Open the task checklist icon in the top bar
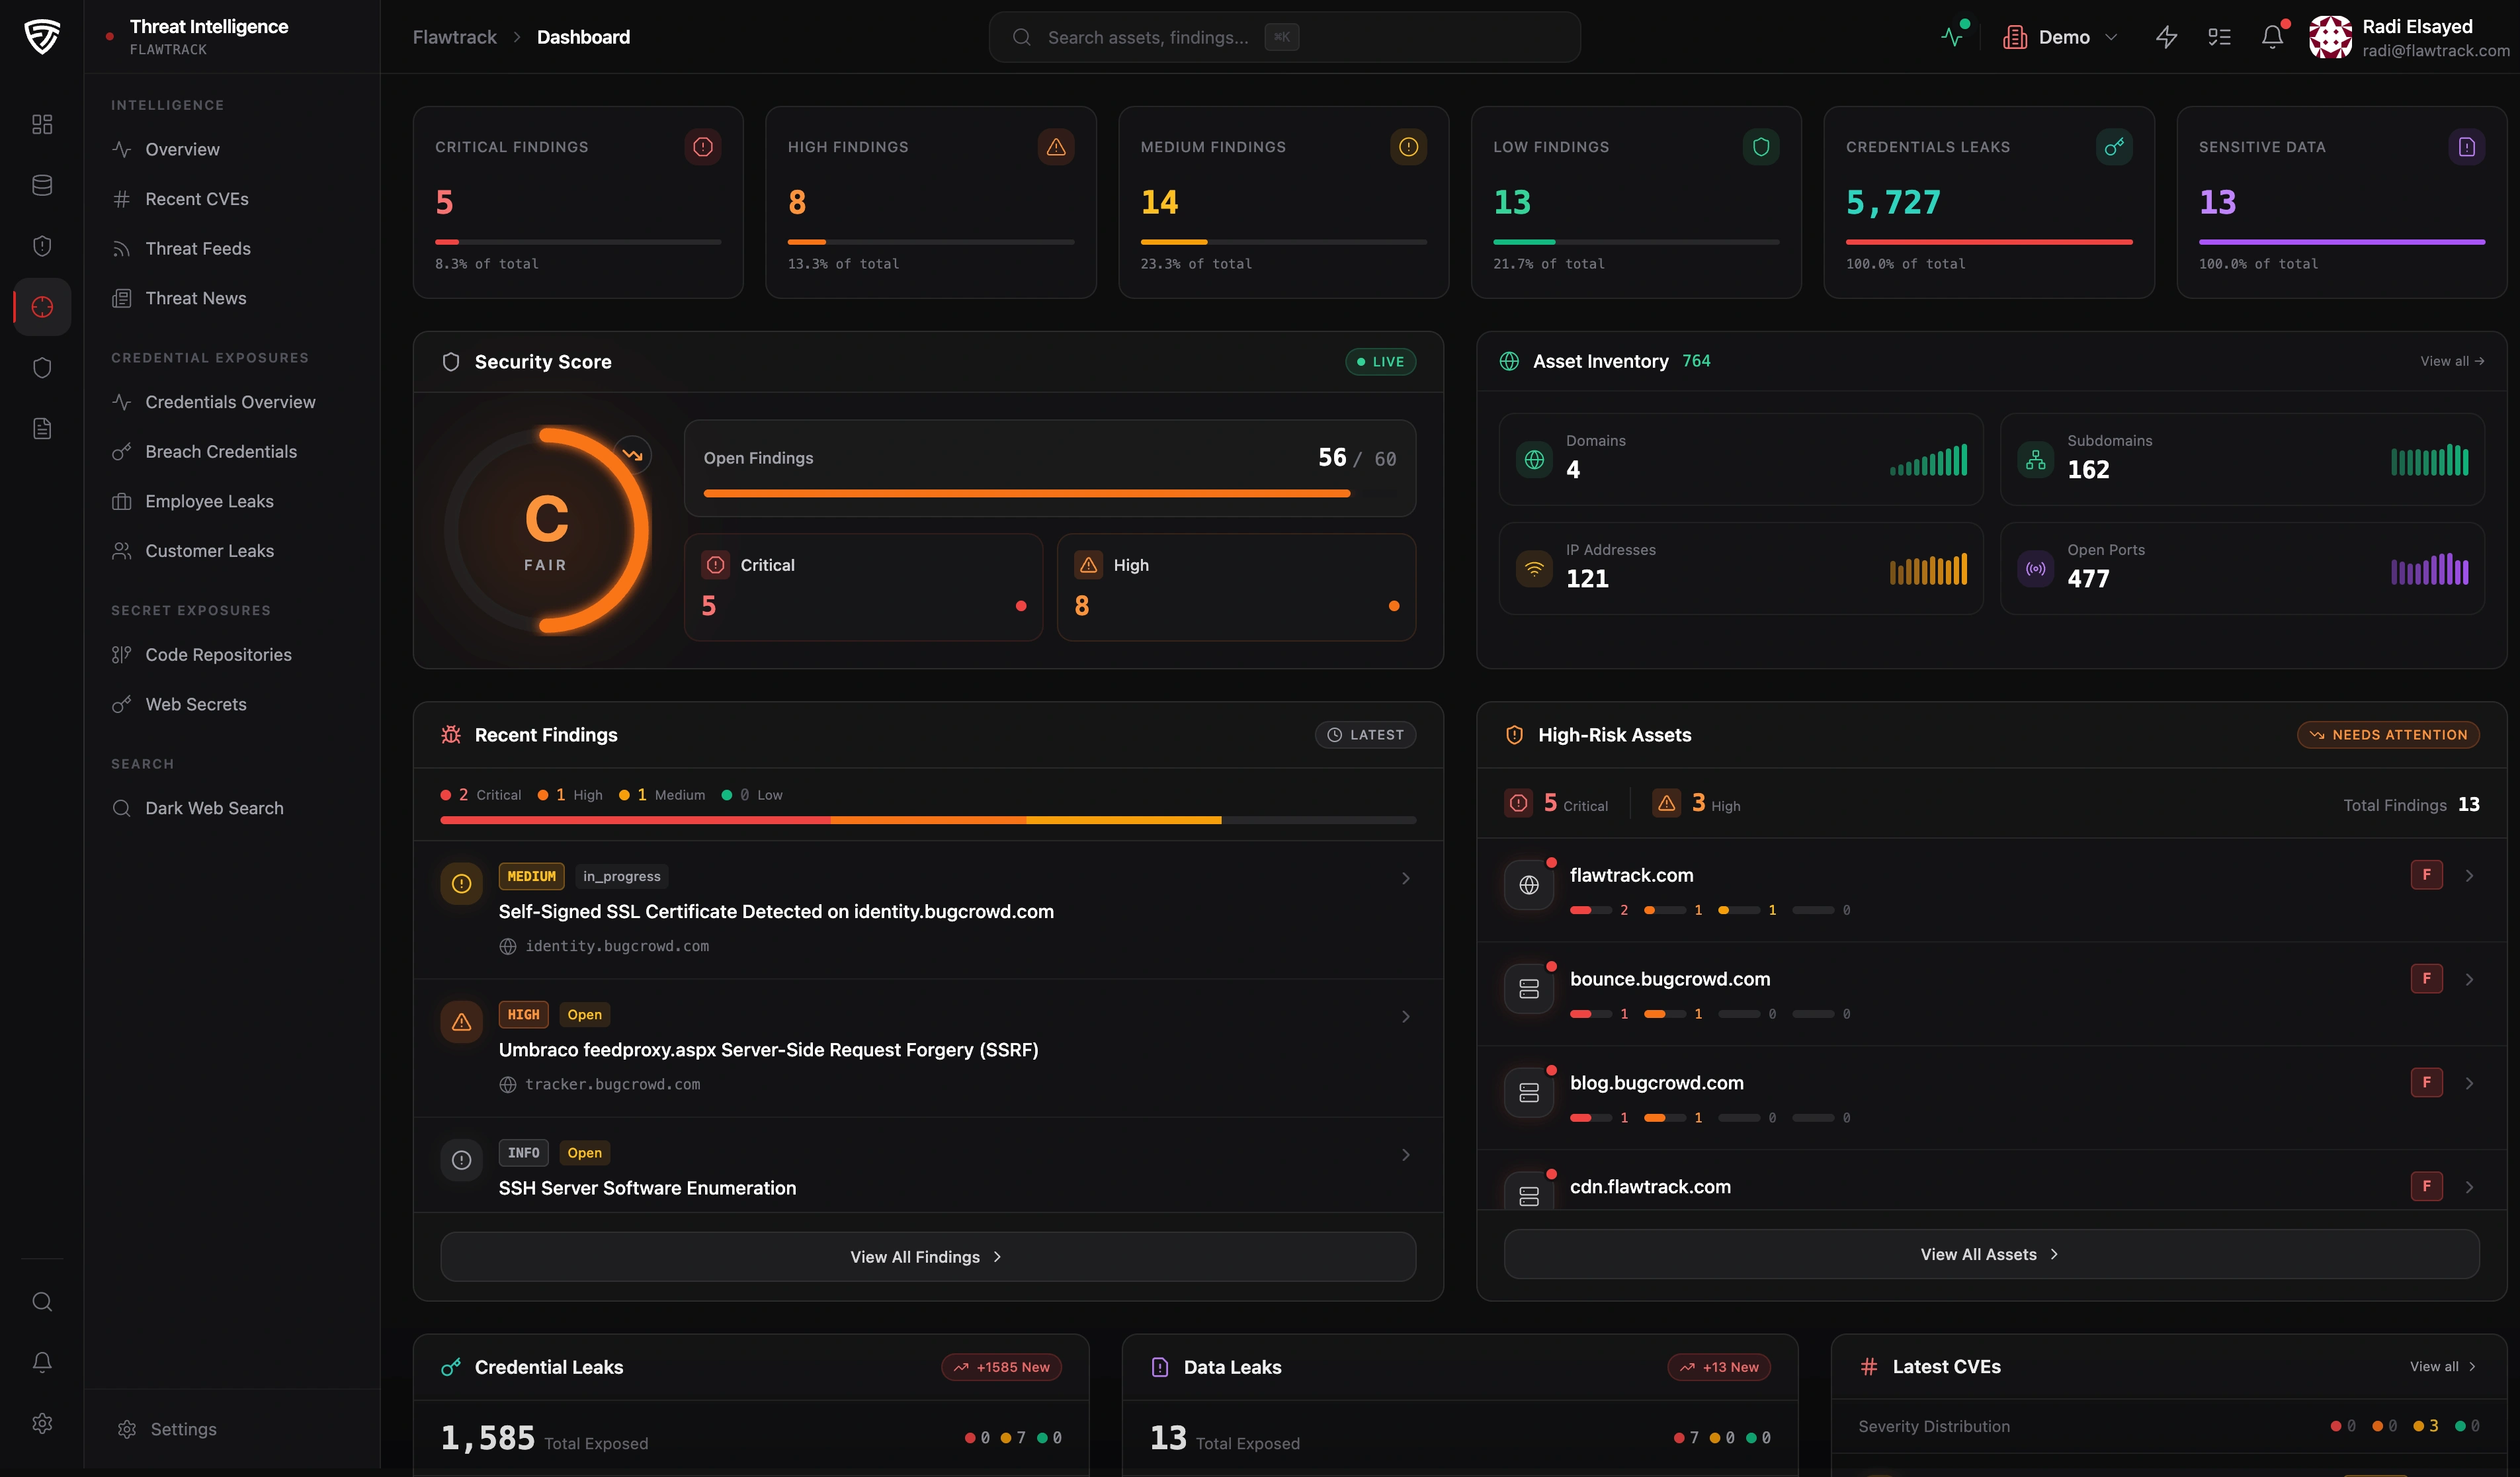 (2219, 36)
